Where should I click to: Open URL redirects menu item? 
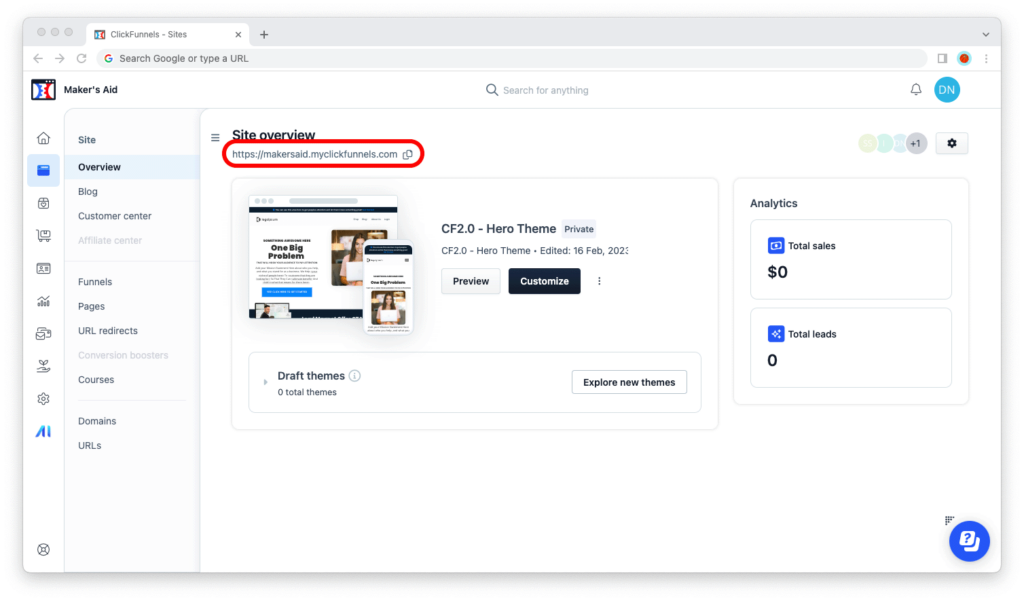pos(108,331)
